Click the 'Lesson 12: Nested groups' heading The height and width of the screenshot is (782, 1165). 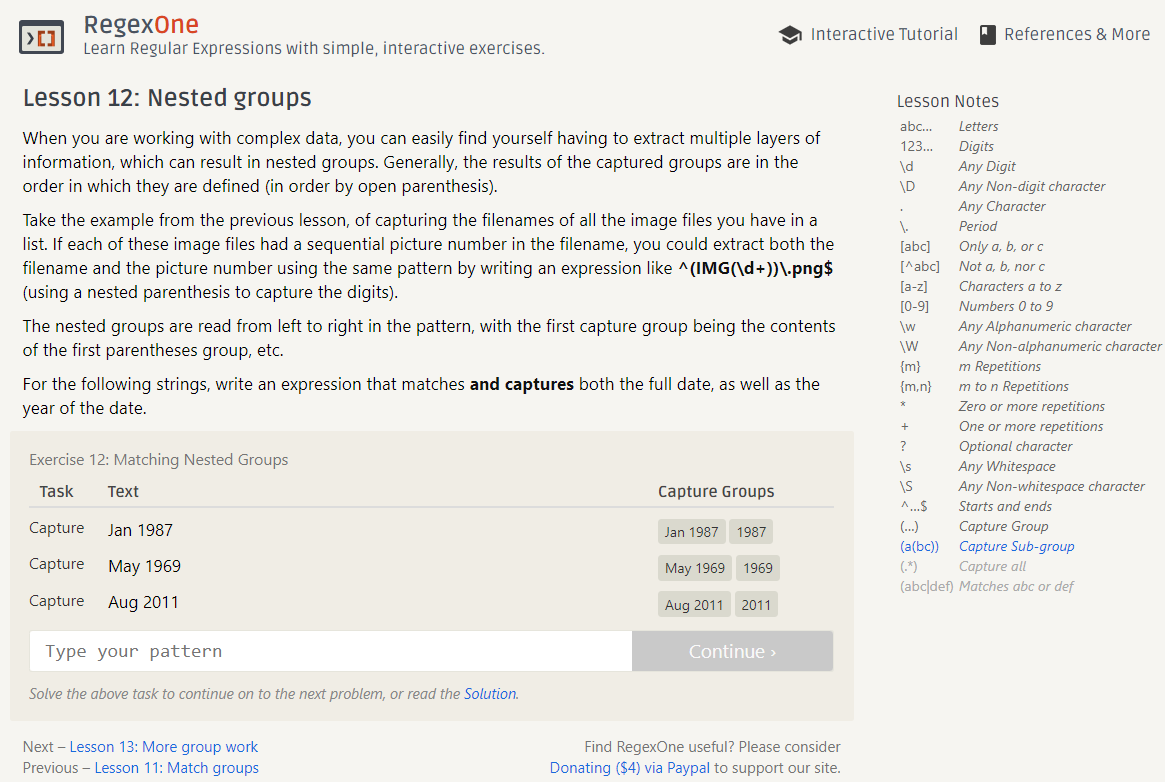point(167,97)
